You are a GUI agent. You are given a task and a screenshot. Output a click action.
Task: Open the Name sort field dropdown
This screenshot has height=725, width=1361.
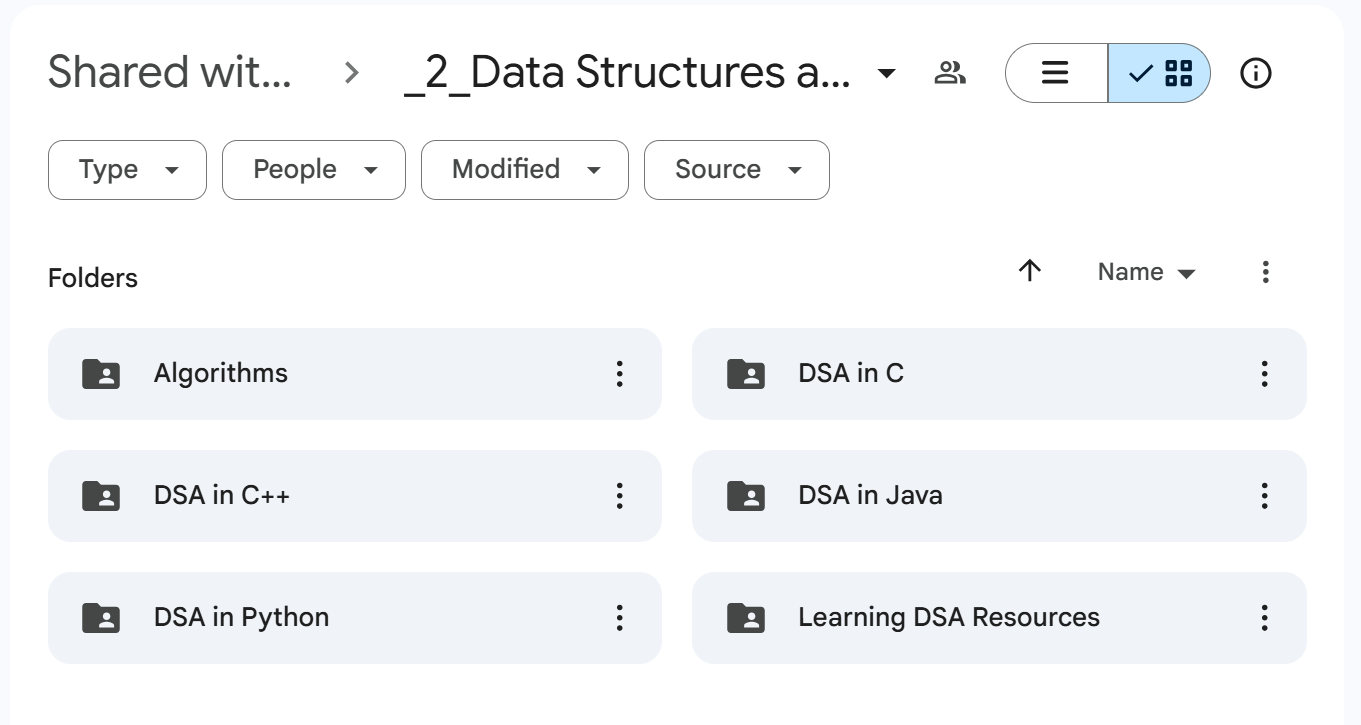pos(1146,272)
